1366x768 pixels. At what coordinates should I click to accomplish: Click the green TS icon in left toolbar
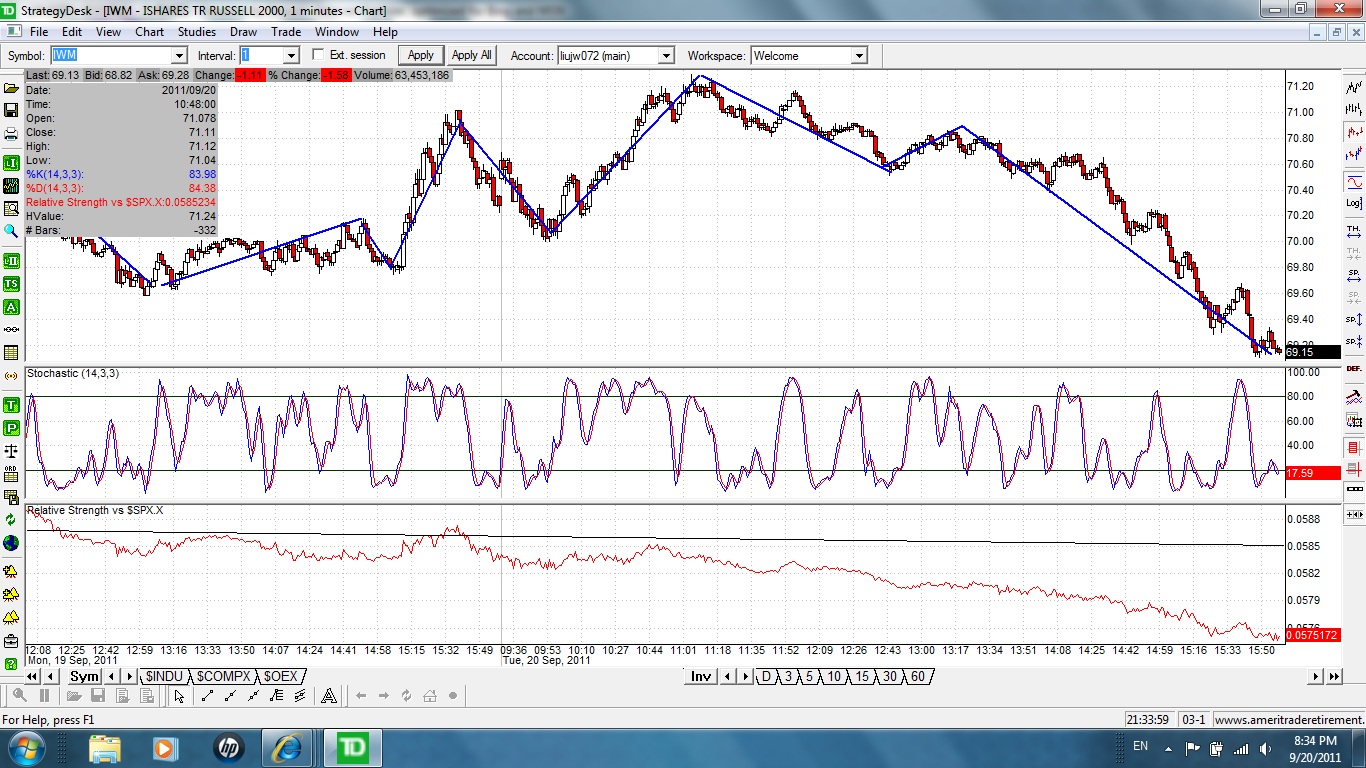pos(11,284)
